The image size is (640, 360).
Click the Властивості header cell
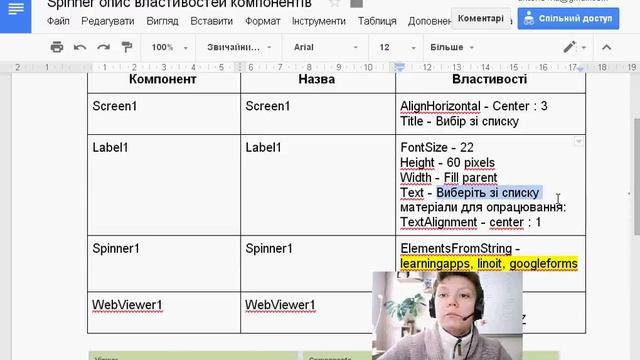489,79
